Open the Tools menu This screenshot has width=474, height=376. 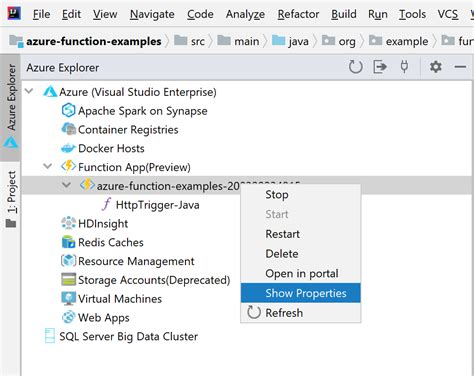pos(412,14)
